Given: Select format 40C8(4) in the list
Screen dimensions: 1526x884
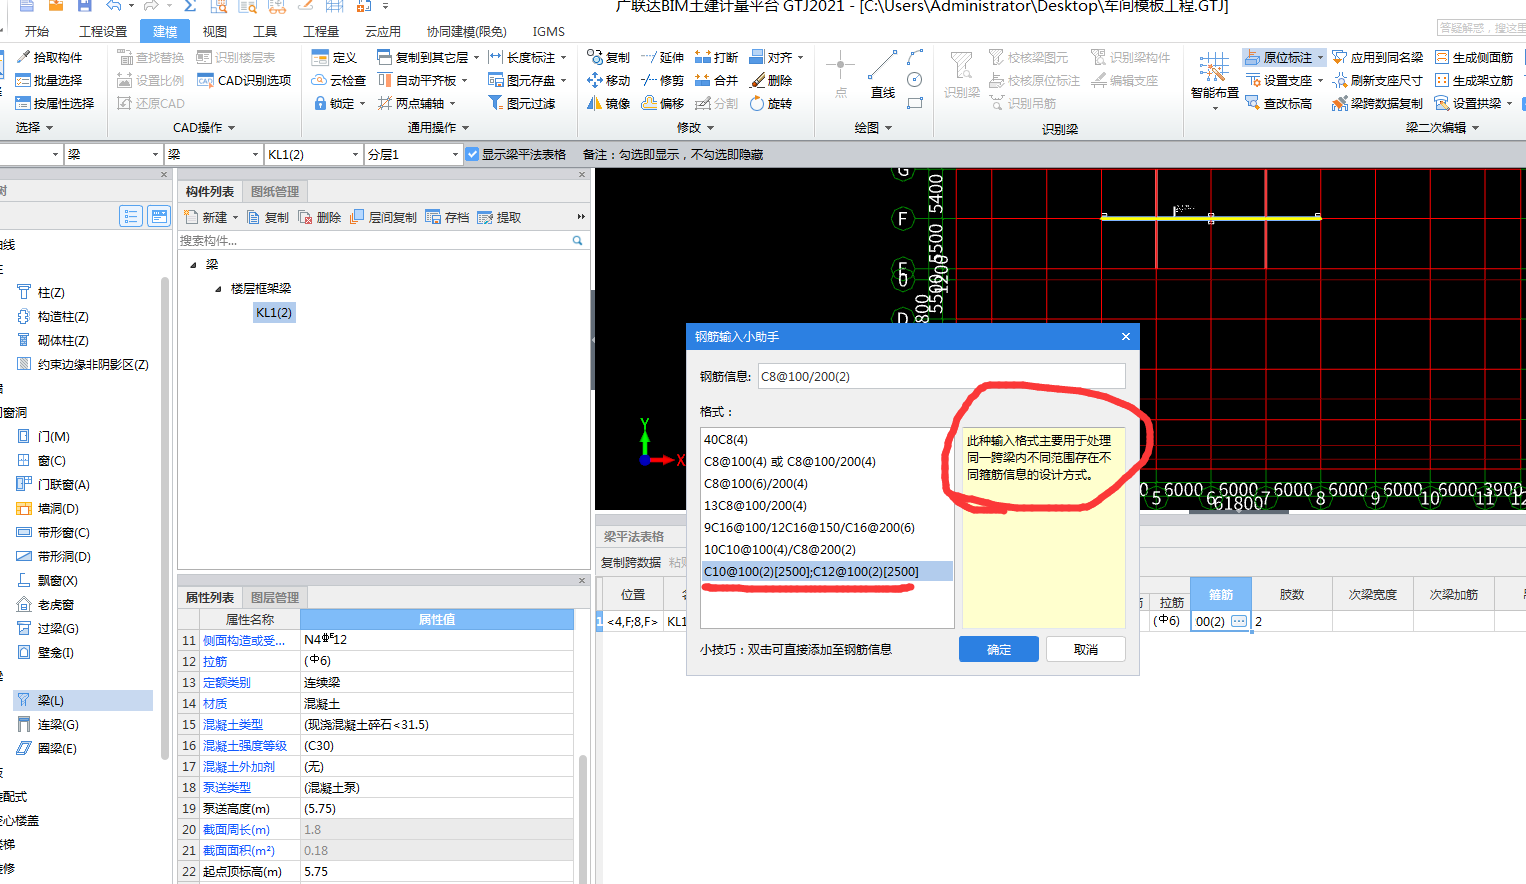Looking at the screenshot, I should 827,439.
